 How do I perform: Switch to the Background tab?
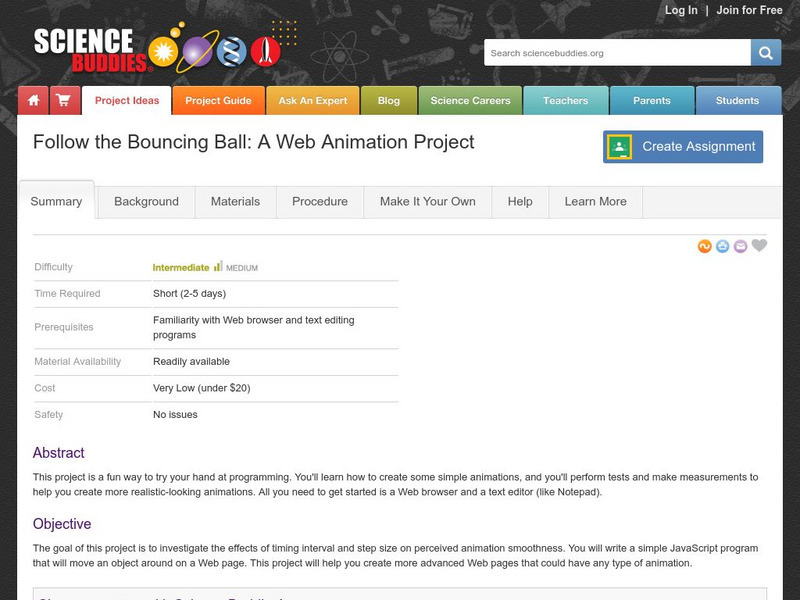coord(146,202)
